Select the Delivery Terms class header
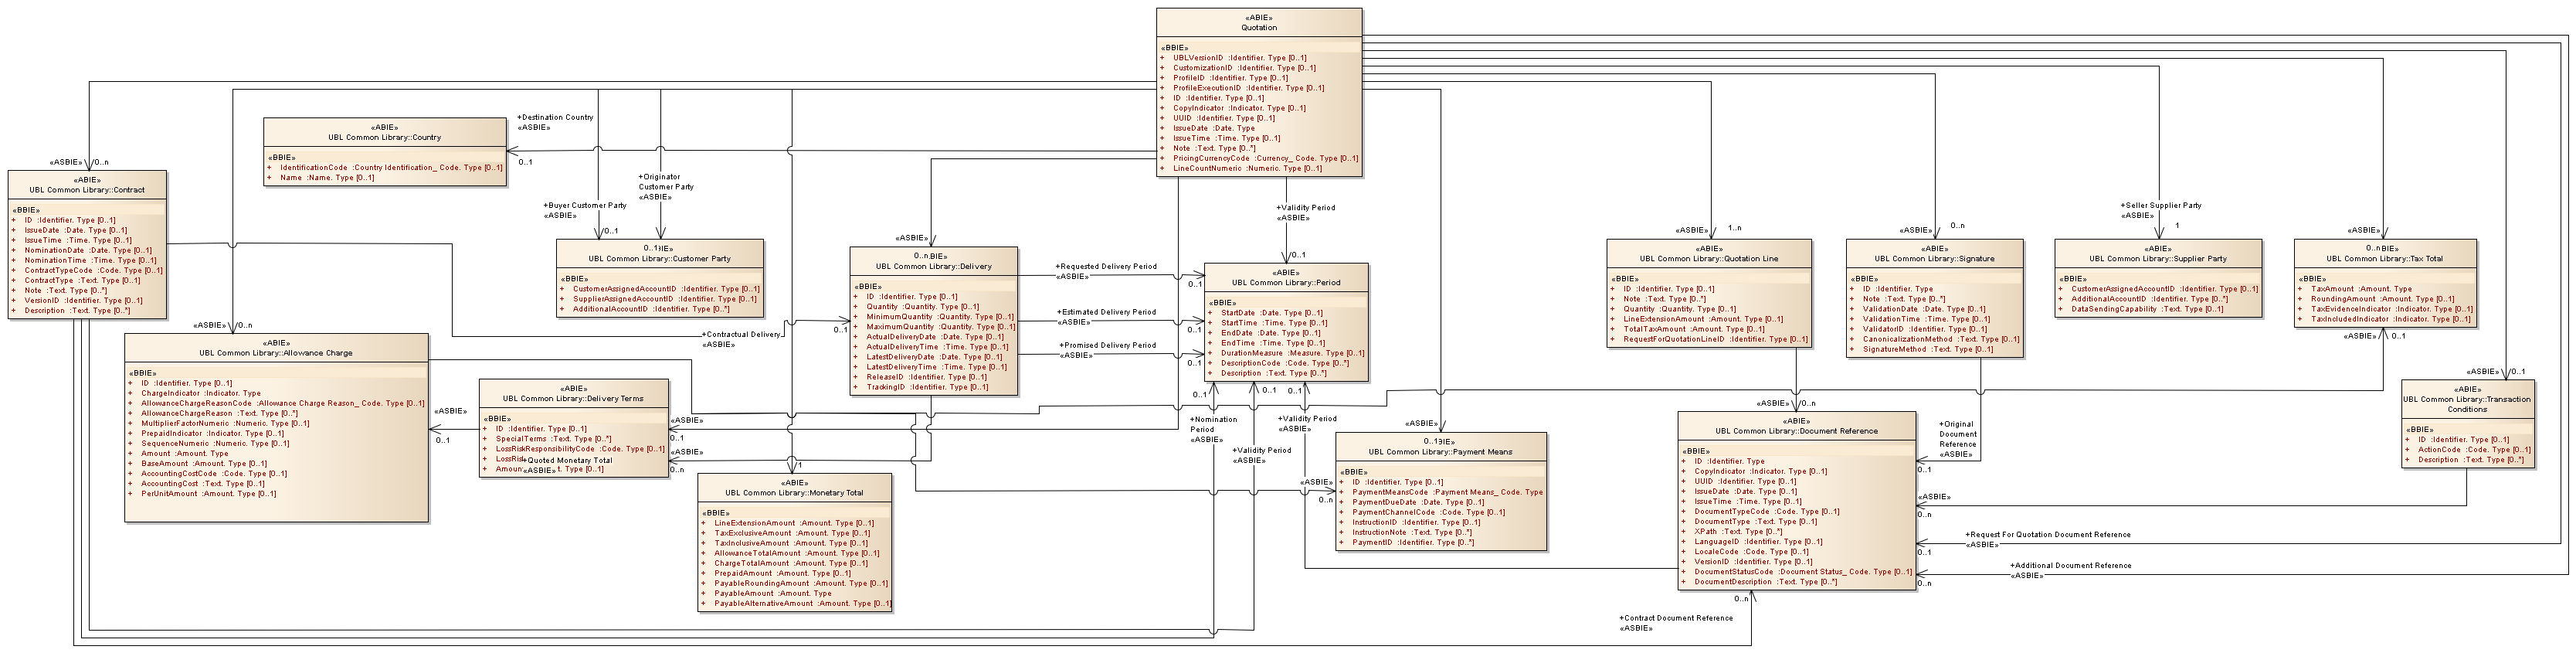The height and width of the screenshot is (653, 2576). [x=573, y=398]
